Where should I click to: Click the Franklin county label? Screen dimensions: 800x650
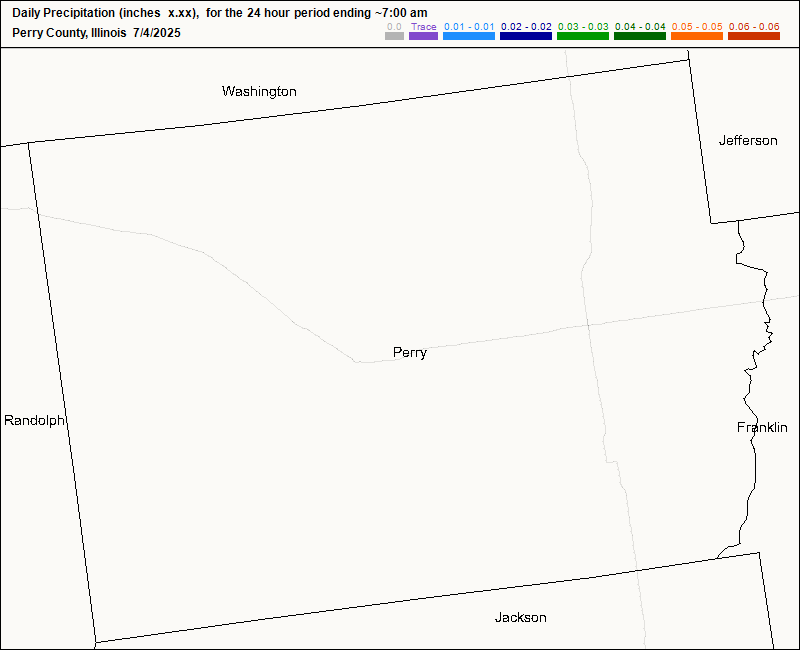click(762, 427)
